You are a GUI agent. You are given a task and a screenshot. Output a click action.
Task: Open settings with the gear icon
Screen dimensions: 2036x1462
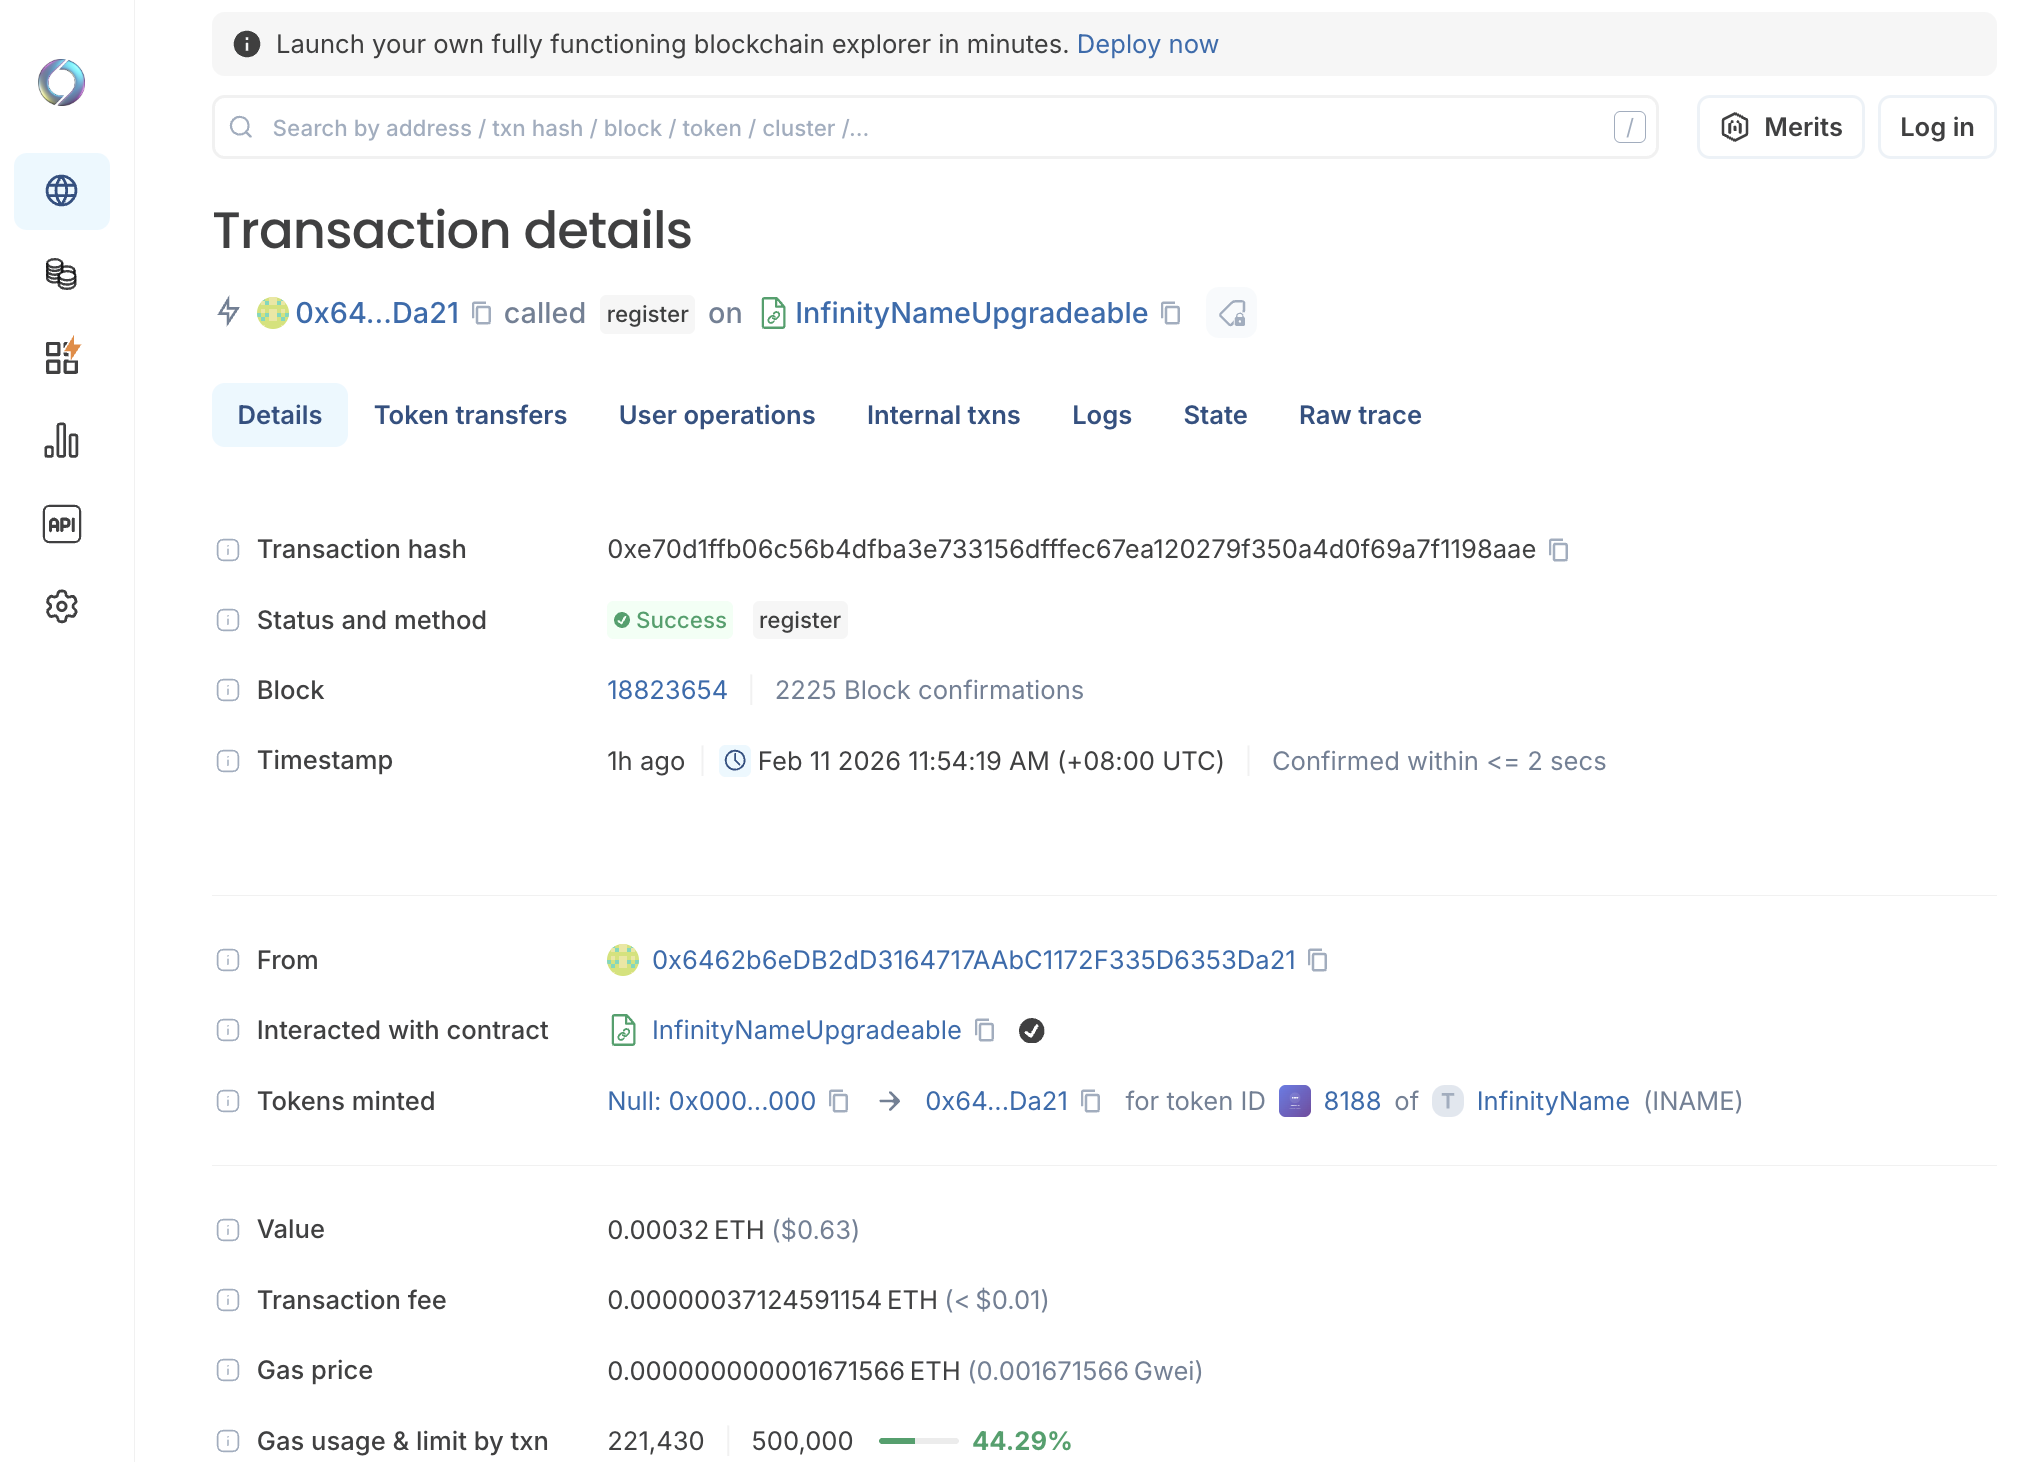[x=61, y=606]
